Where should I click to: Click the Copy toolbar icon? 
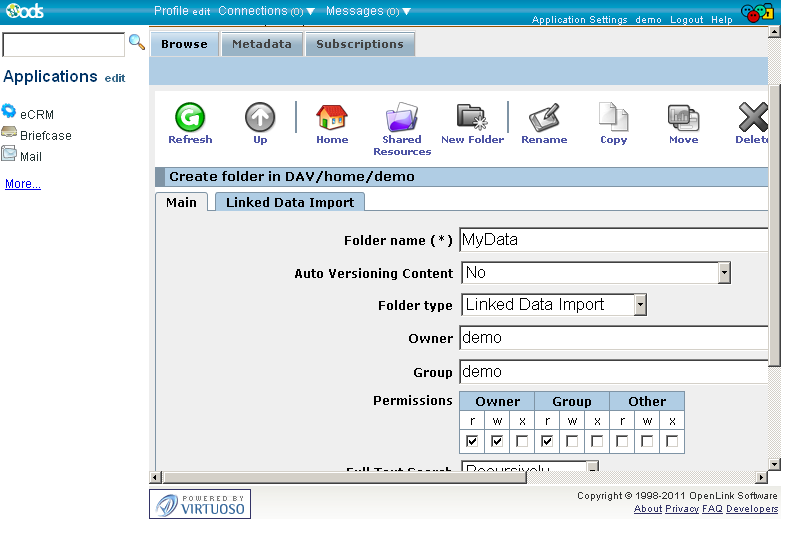click(x=613, y=118)
